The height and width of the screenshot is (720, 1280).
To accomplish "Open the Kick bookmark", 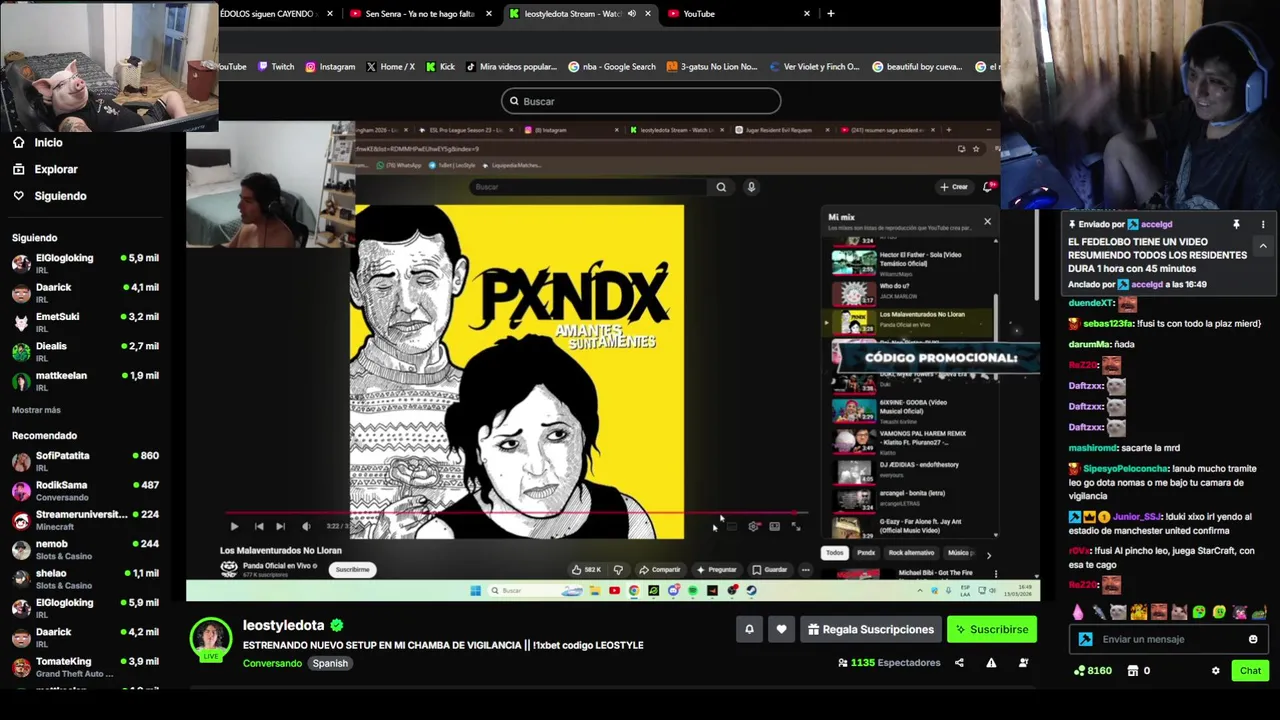I will click(x=440, y=67).
